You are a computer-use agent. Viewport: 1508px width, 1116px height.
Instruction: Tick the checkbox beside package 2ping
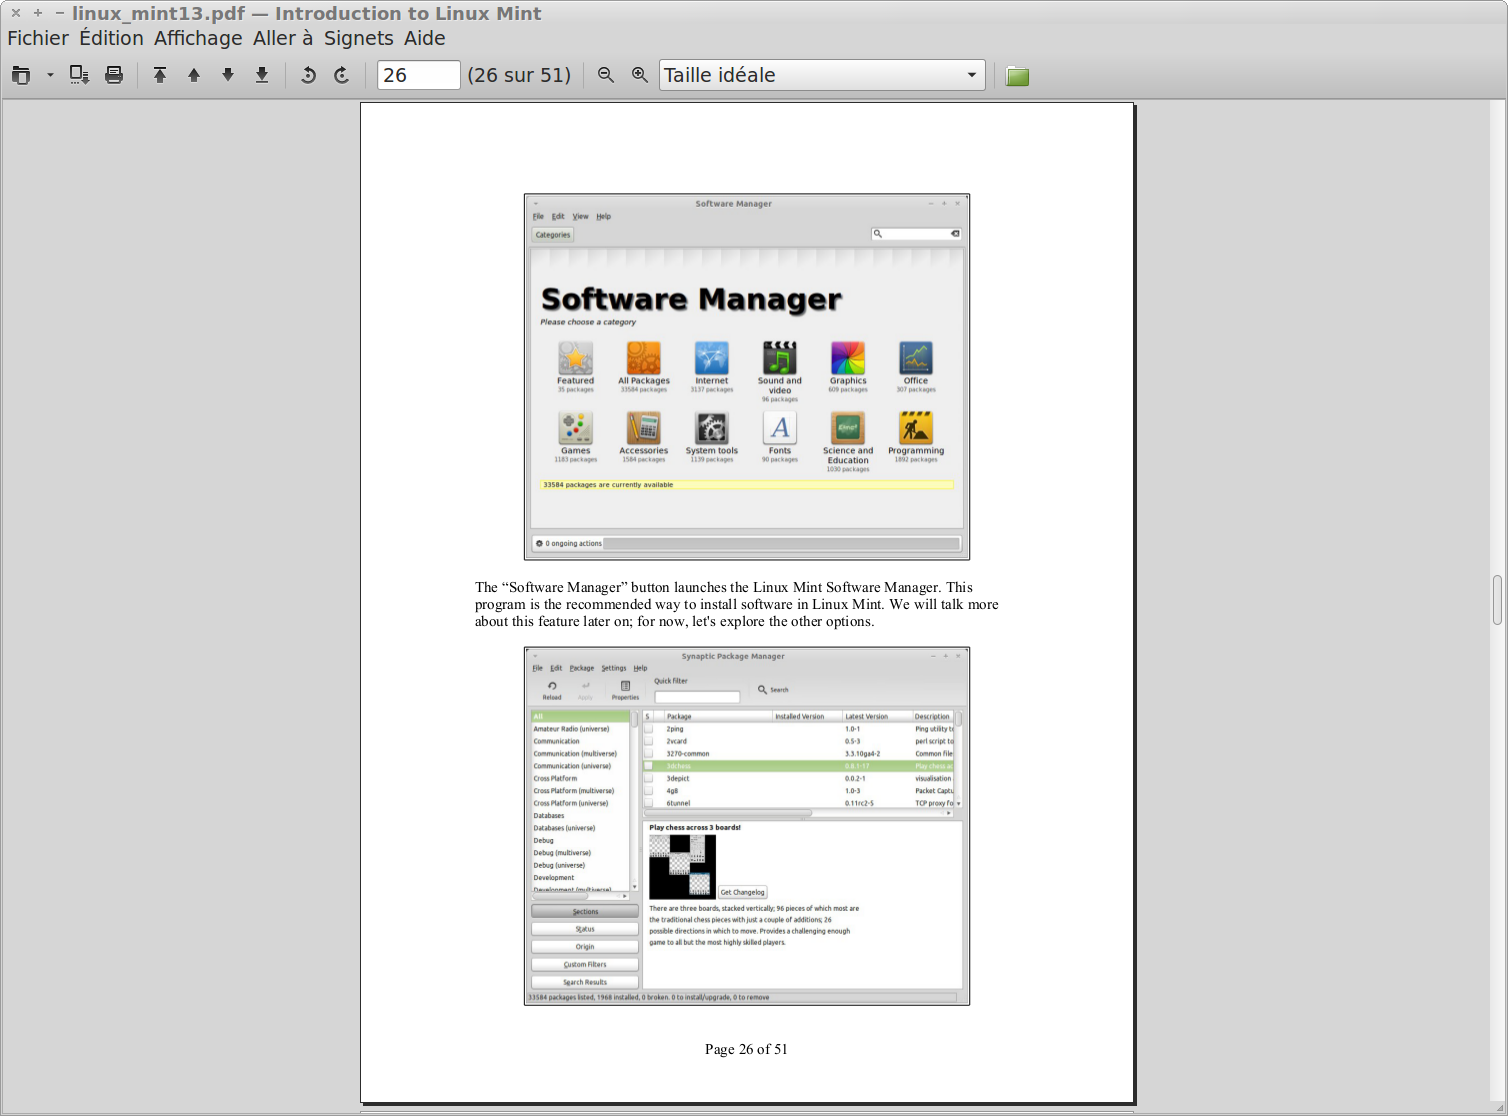(x=648, y=729)
